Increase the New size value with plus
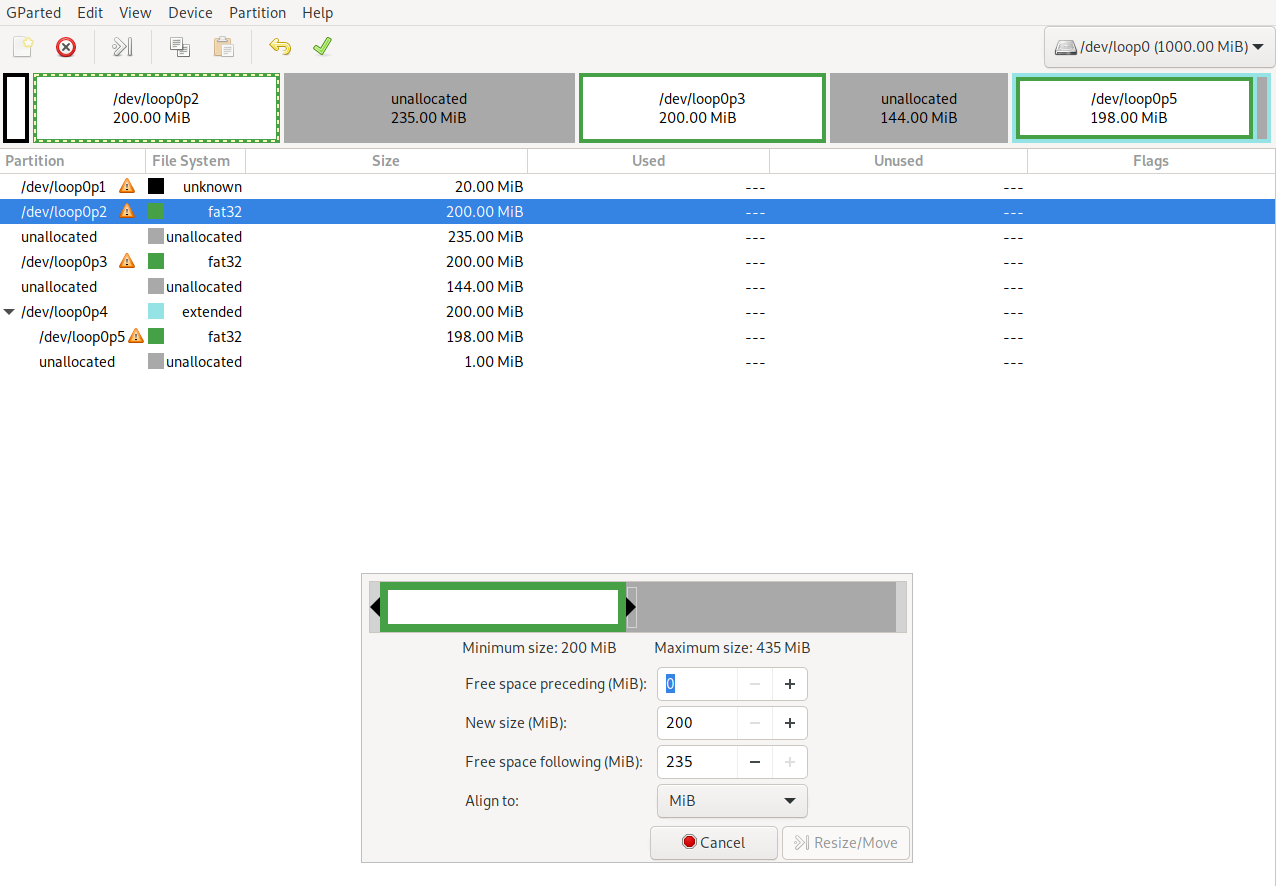1276x886 pixels. pyautogui.click(x=789, y=723)
